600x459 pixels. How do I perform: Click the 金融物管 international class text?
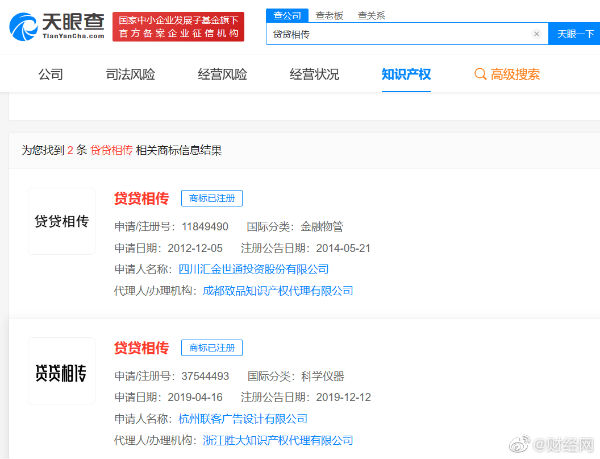[x=322, y=226]
